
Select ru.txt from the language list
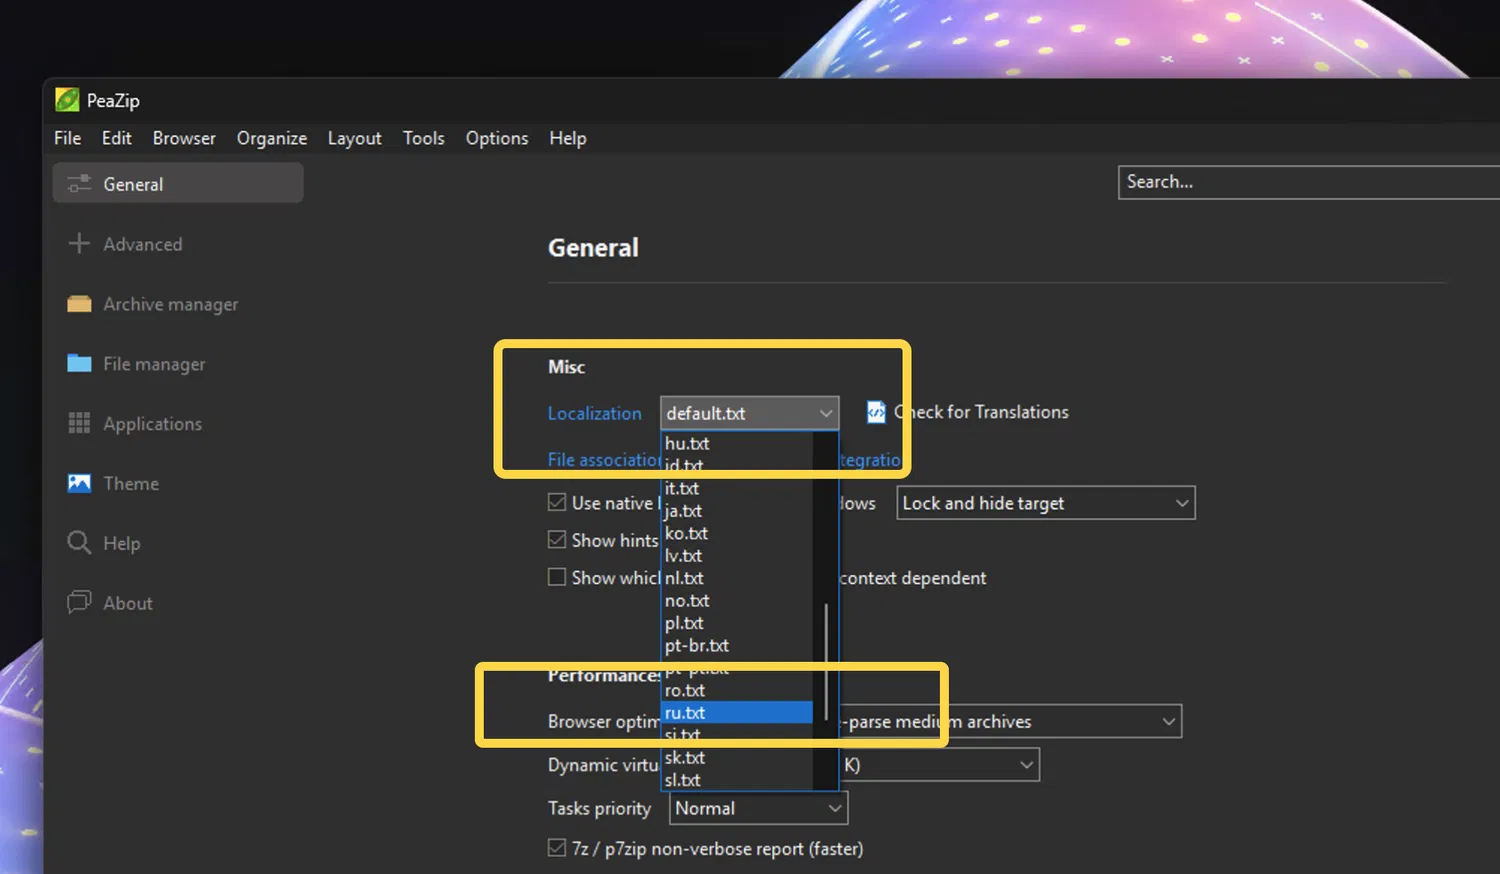click(x=737, y=712)
